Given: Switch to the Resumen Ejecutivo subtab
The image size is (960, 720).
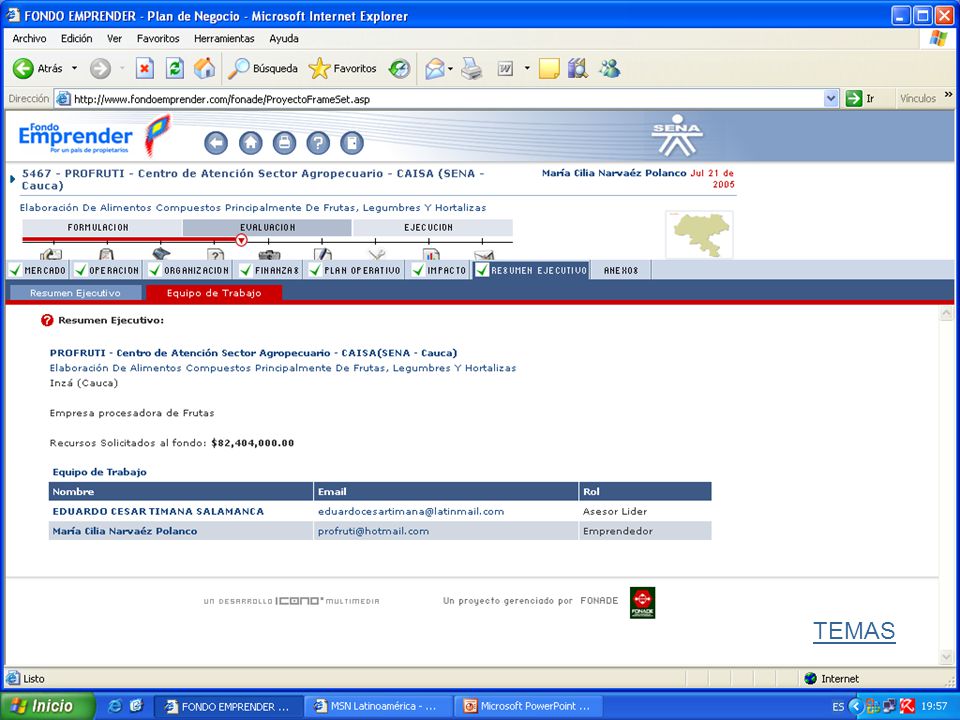Looking at the screenshot, I should (x=75, y=293).
